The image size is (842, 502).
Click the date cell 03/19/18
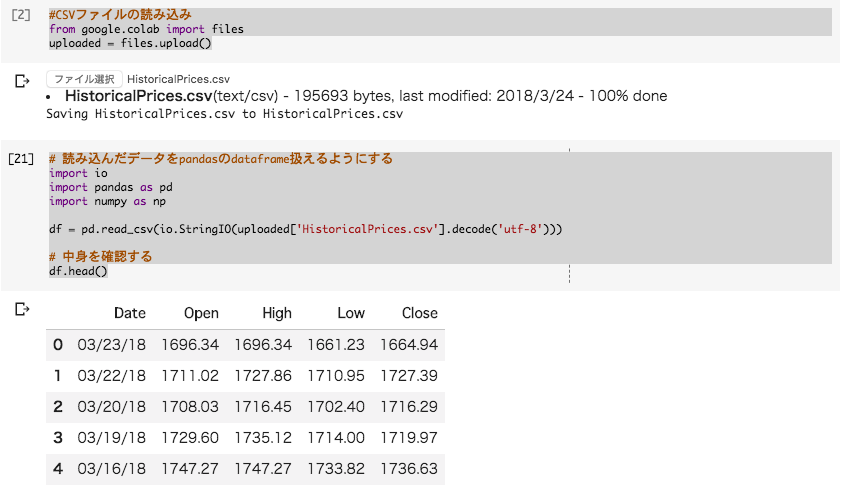[111, 438]
